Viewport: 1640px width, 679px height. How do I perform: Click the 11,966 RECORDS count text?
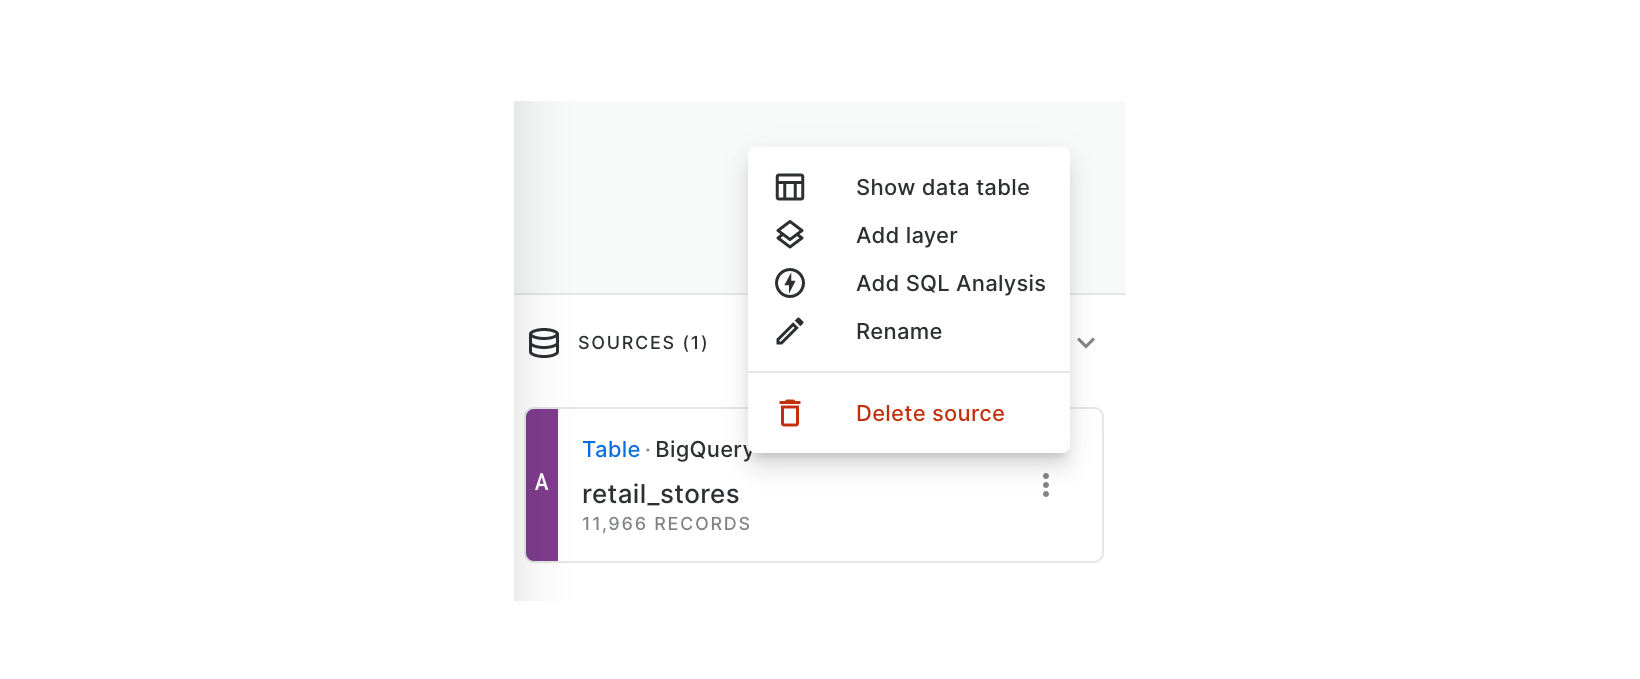point(666,524)
